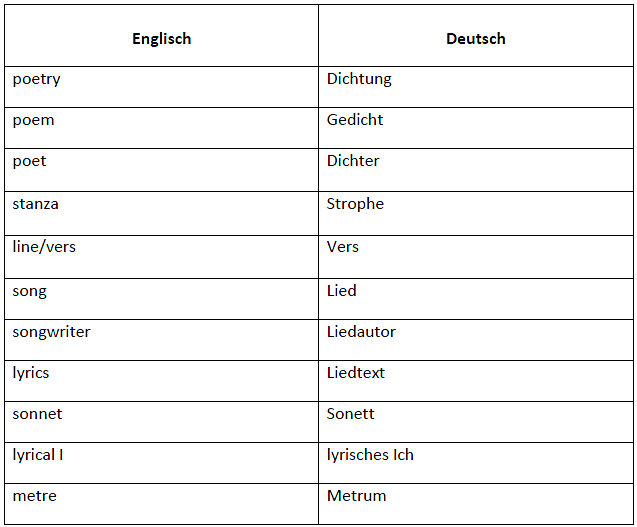Select the Metrum cell
637x527 pixels.
tap(476, 504)
